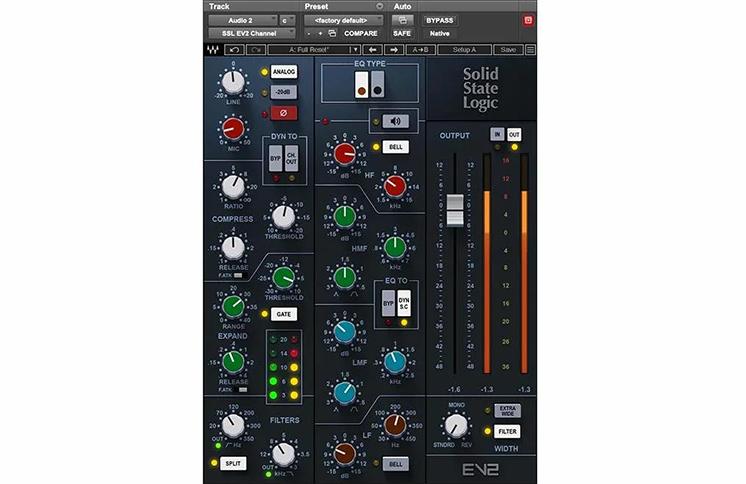Click the green gate RANGE knob

234,307
